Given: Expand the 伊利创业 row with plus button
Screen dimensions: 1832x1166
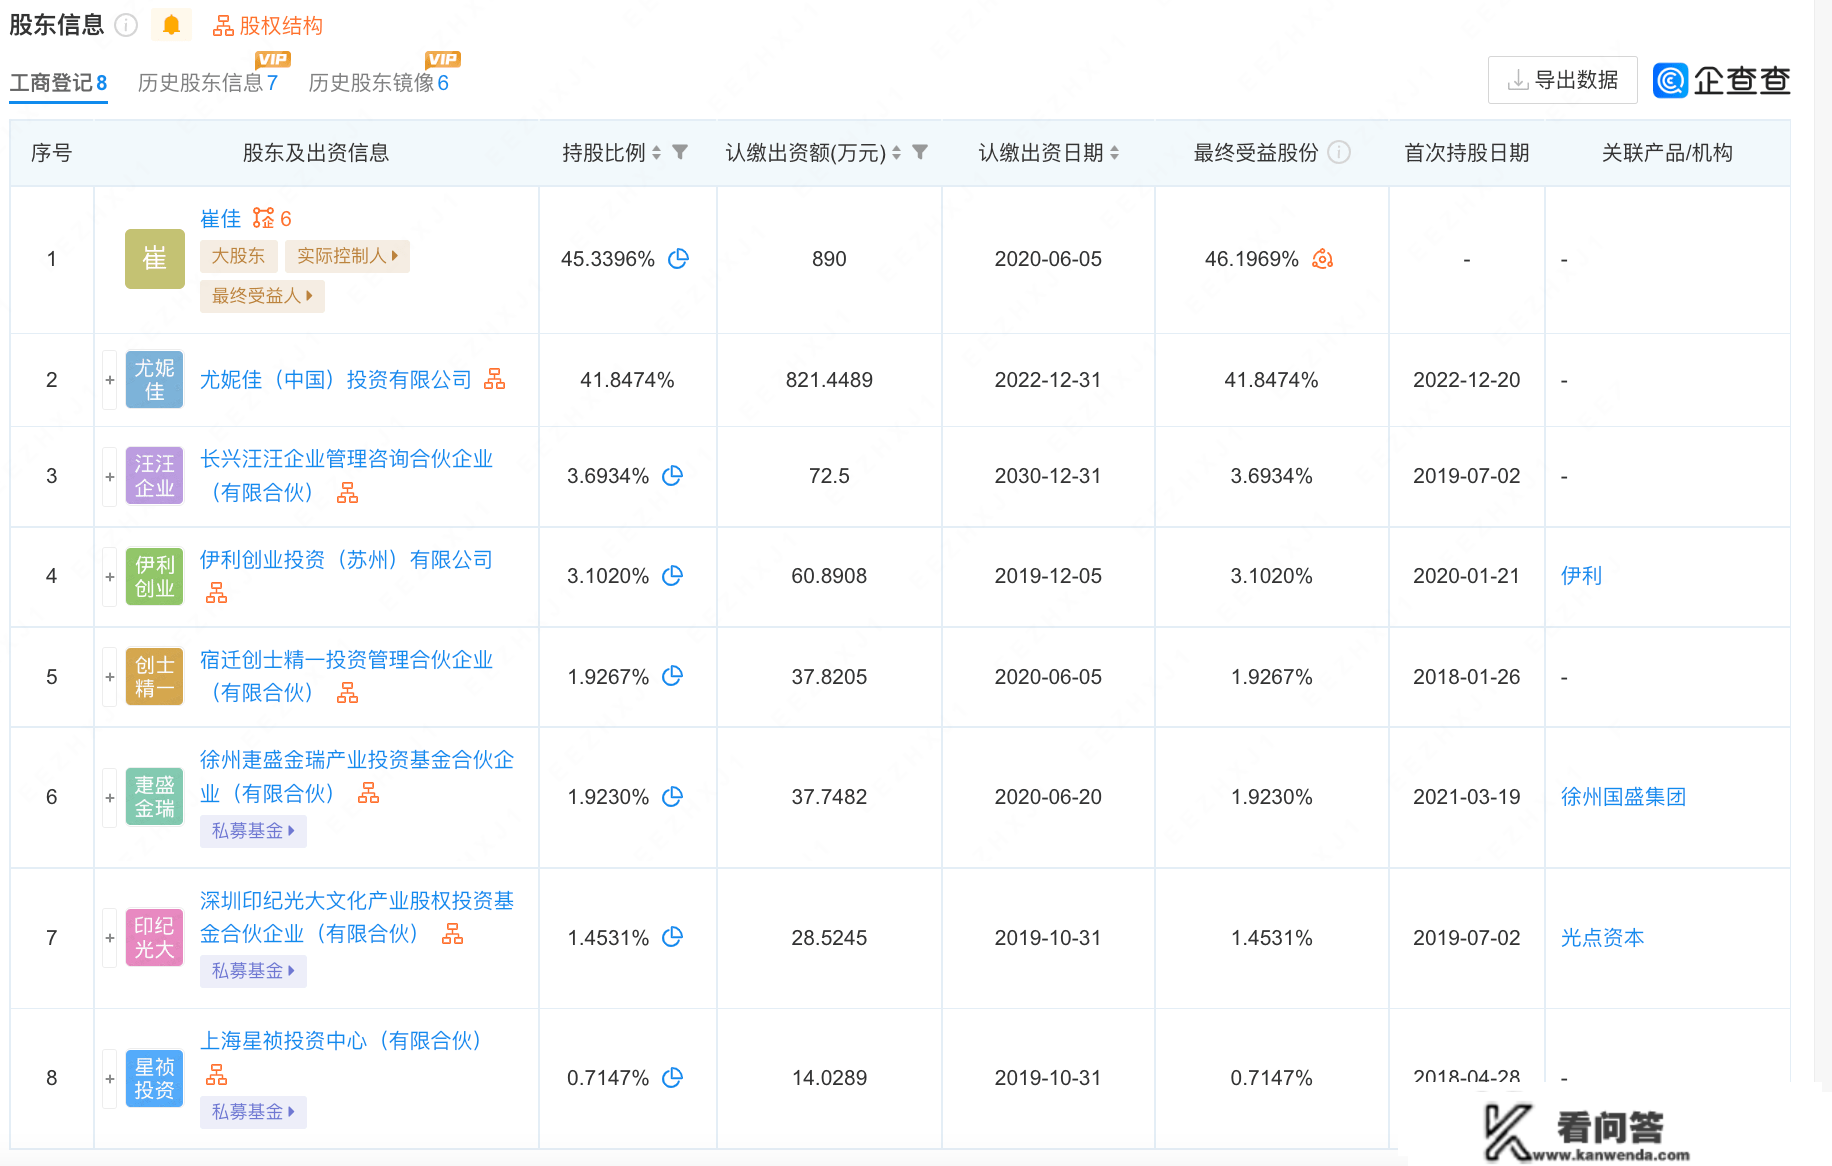Looking at the screenshot, I should coord(110,576).
